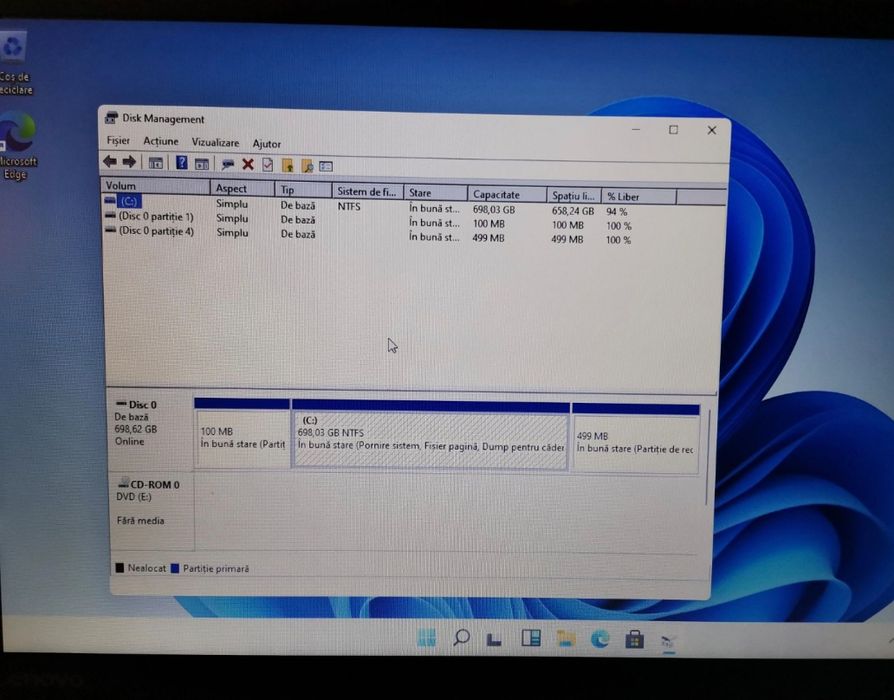
Task: Click the blue Partiție primară legend swatch
Action: (175, 568)
